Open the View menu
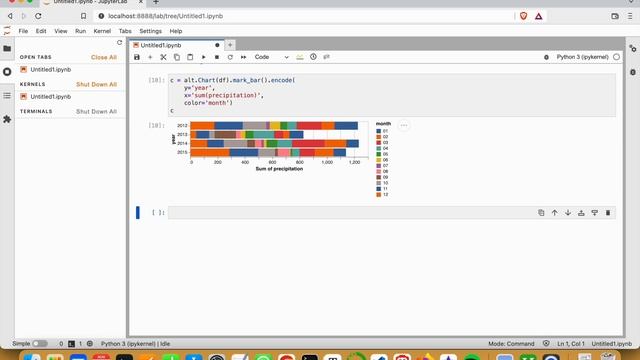The width and height of the screenshot is (640, 360). [61, 31]
